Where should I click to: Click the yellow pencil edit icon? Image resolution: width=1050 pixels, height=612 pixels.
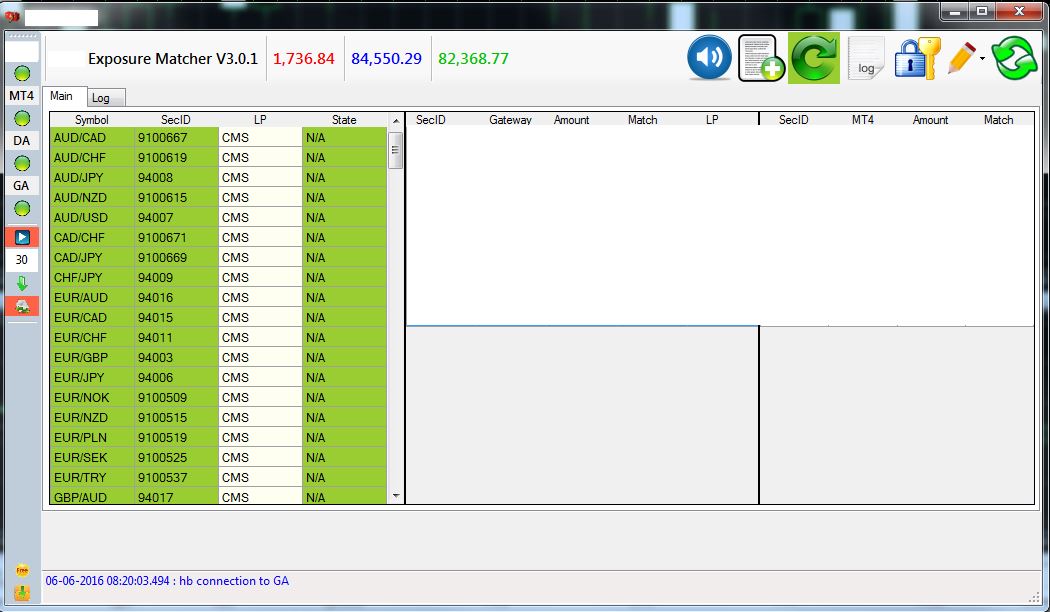click(x=960, y=58)
